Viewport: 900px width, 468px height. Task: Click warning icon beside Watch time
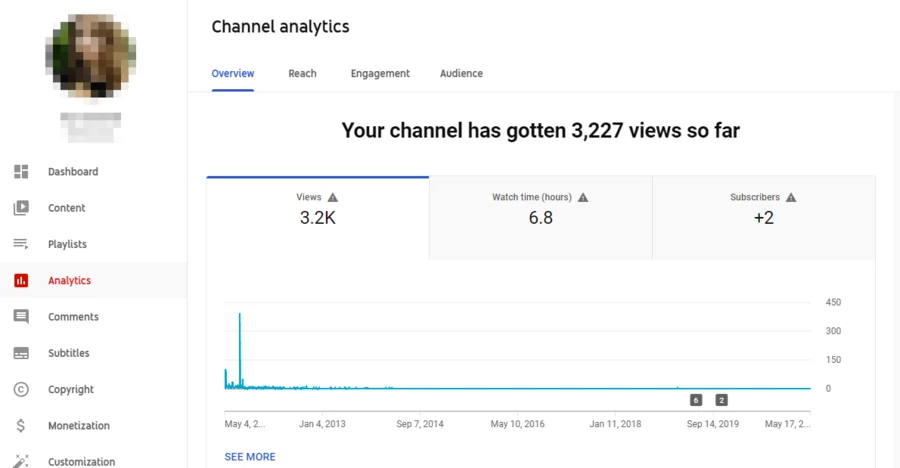[x=583, y=198]
